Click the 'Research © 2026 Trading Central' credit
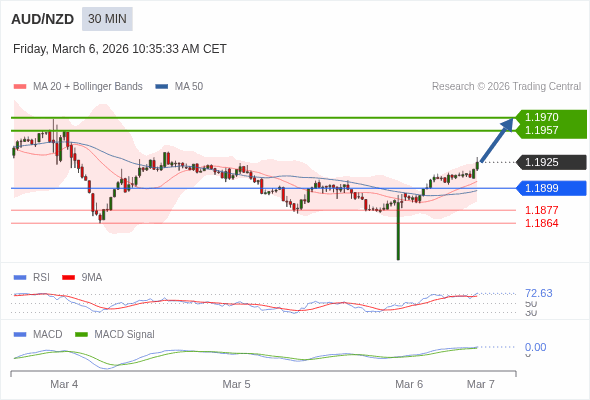This screenshot has height=400, width=590. pos(506,87)
